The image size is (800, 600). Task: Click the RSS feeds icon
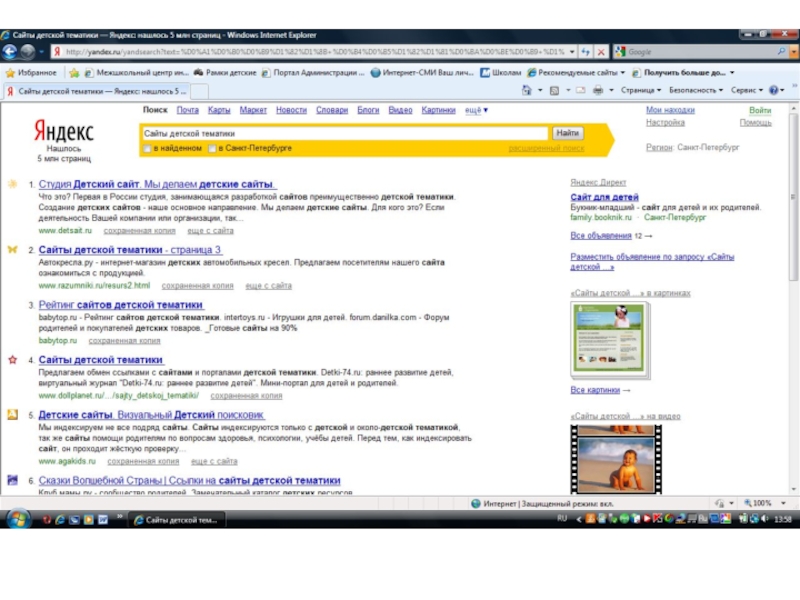pos(554,90)
